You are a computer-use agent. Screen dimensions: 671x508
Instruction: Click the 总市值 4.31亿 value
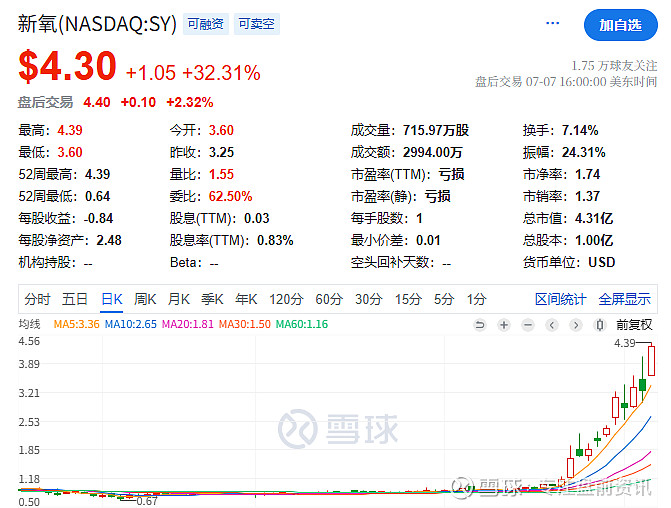pyautogui.click(x=594, y=219)
